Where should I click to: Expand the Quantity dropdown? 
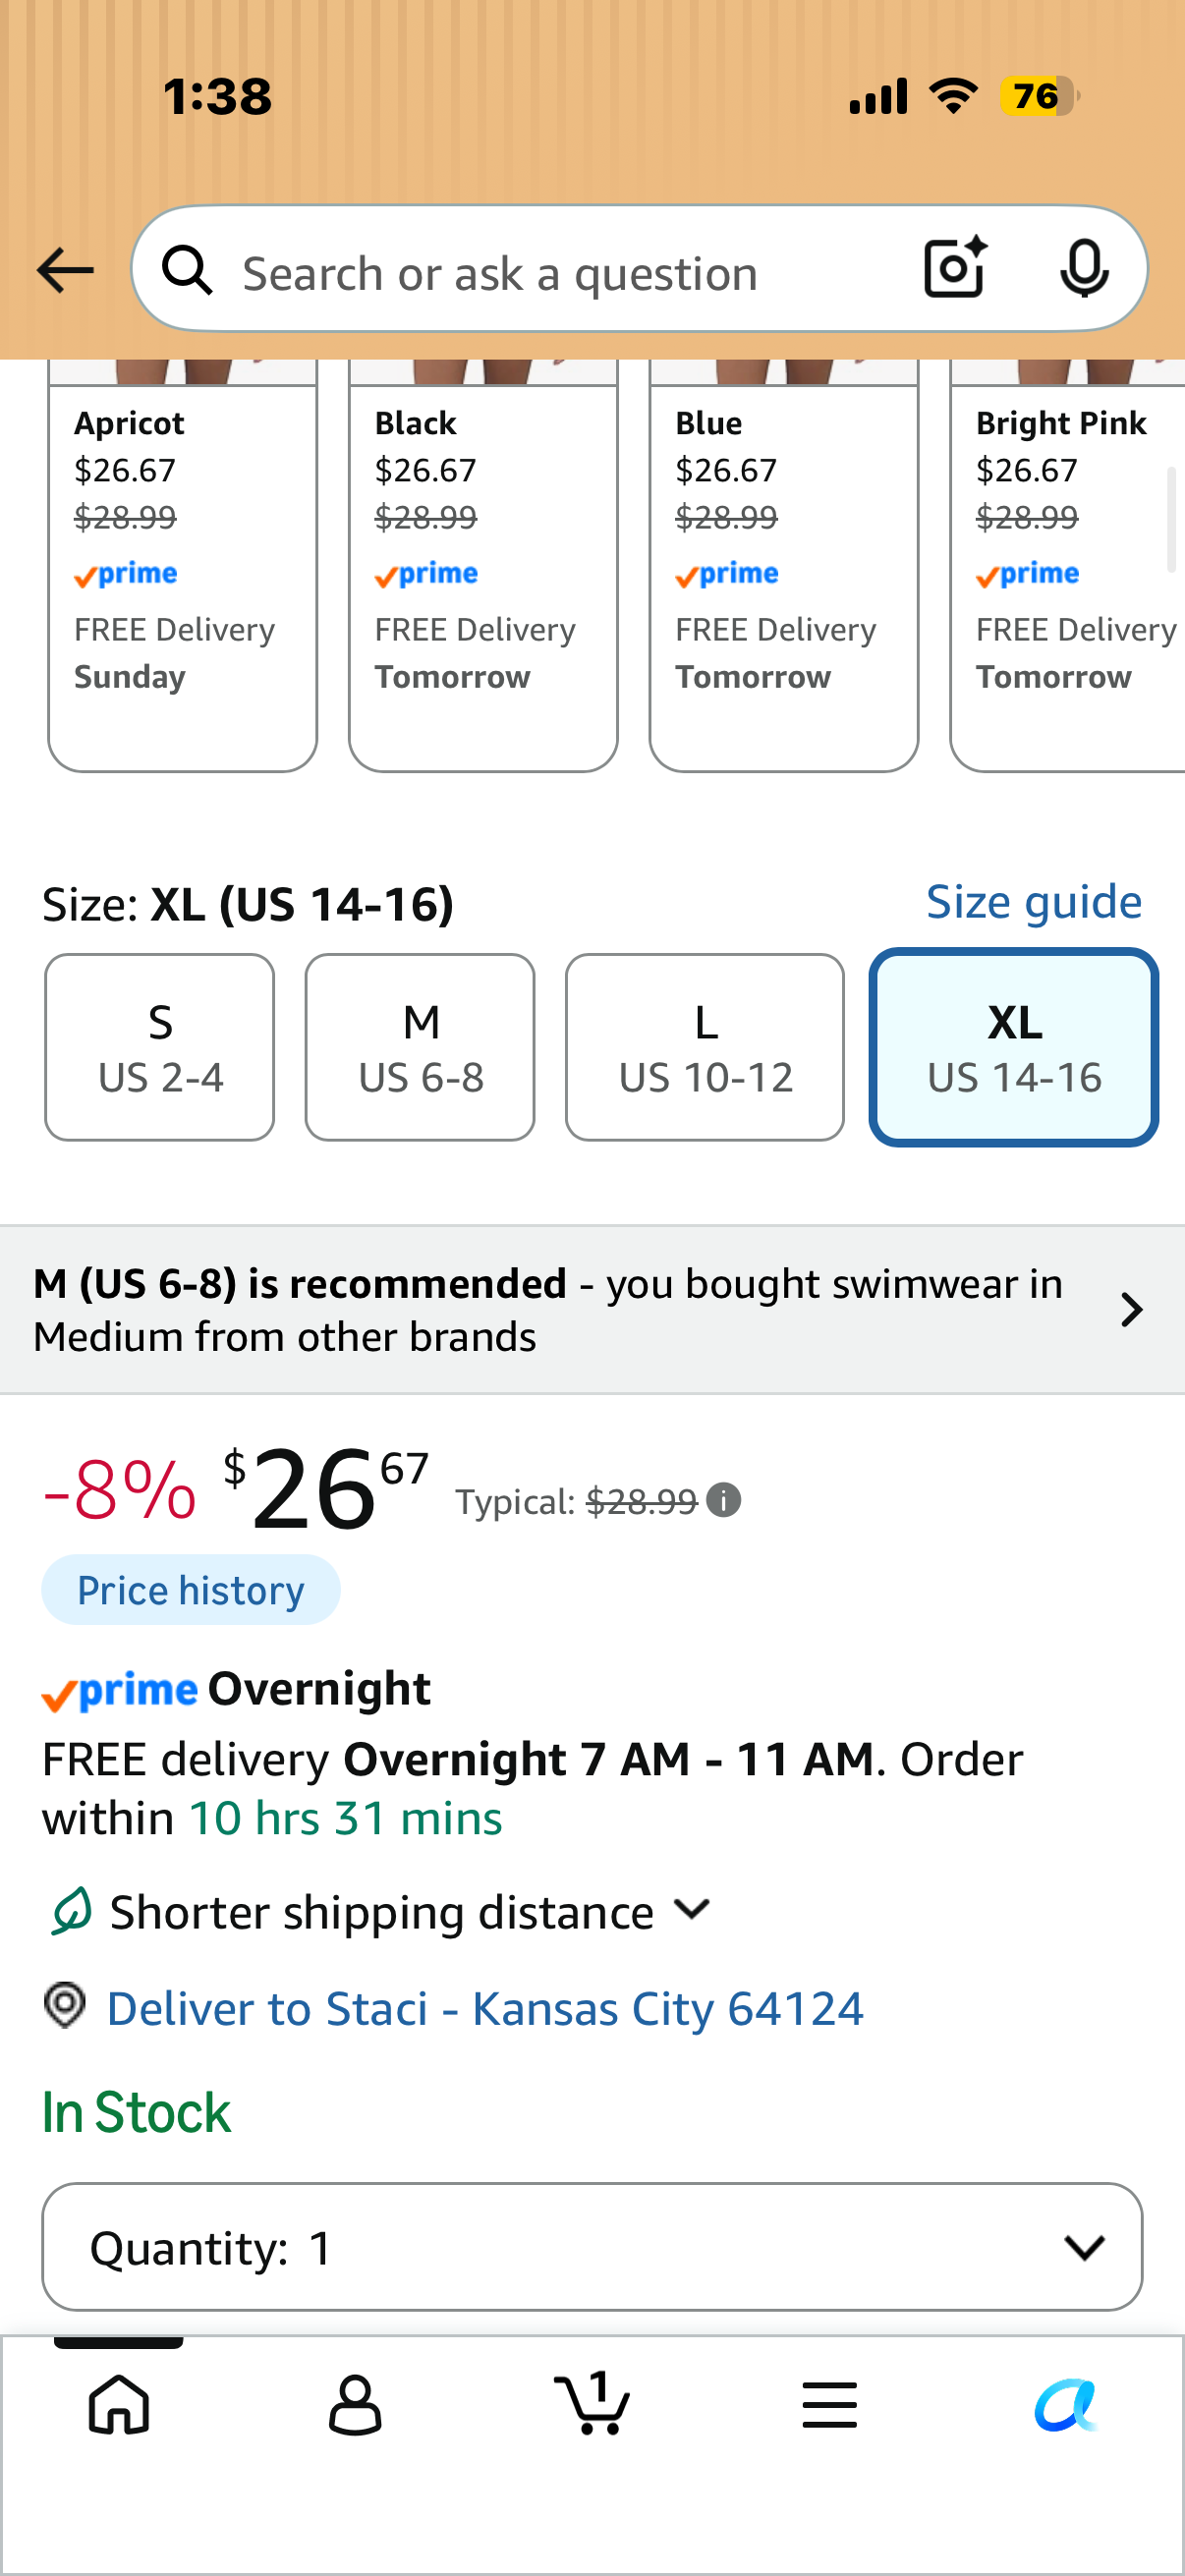click(x=592, y=2246)
